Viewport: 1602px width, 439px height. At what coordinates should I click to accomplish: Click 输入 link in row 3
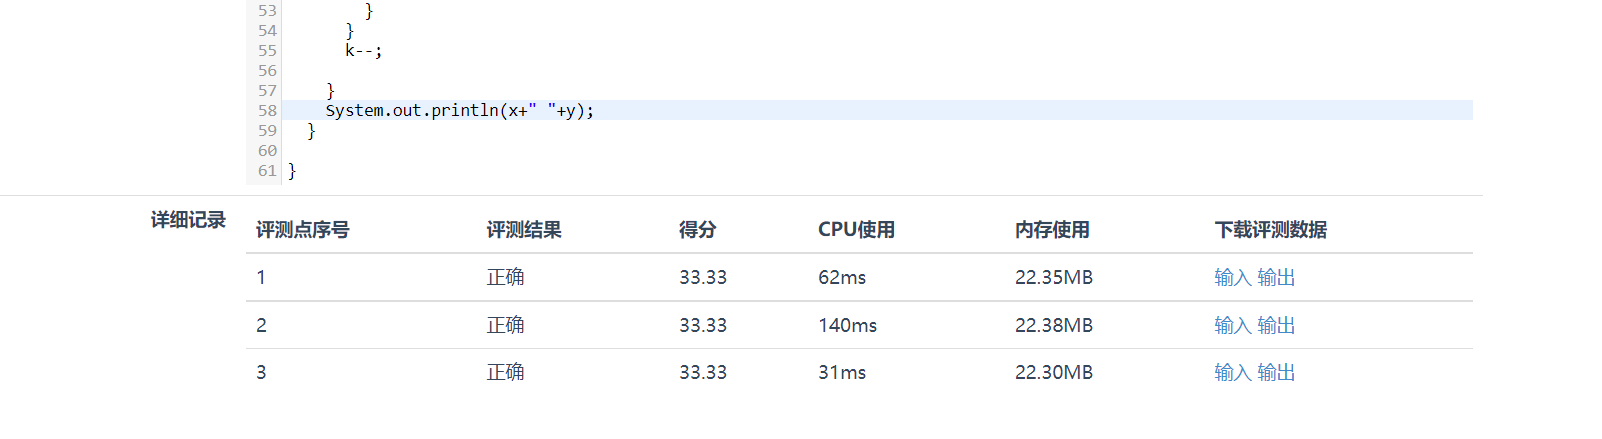click(1232, 372)
